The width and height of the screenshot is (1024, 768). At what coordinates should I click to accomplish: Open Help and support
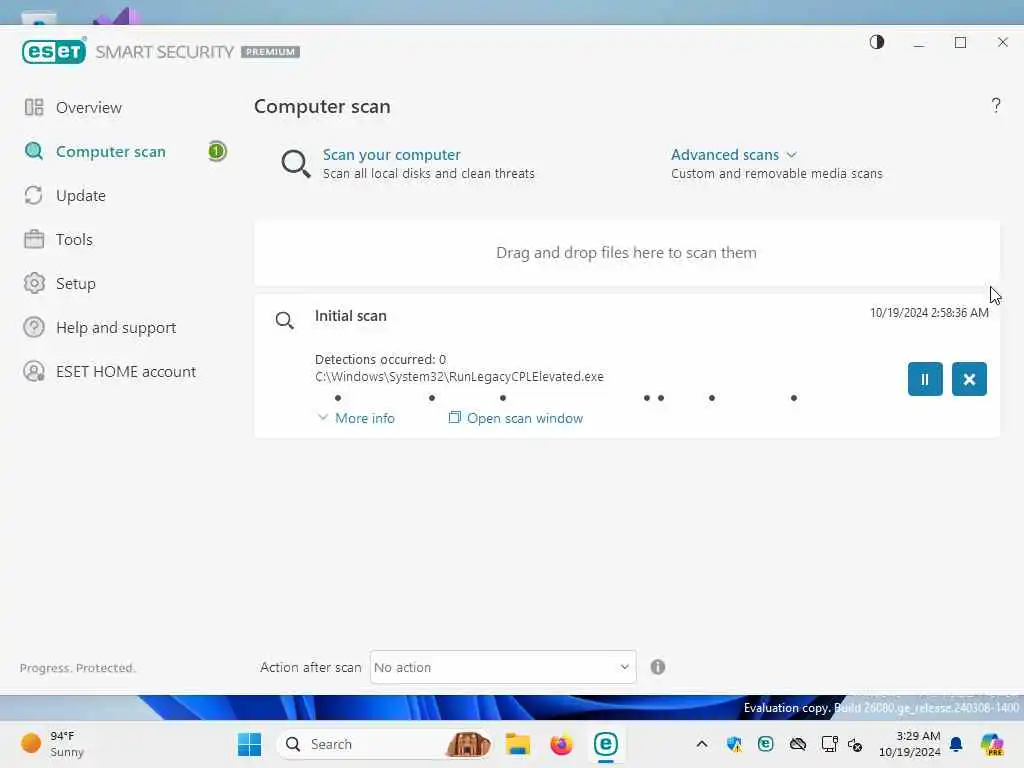tap(116, 327)
